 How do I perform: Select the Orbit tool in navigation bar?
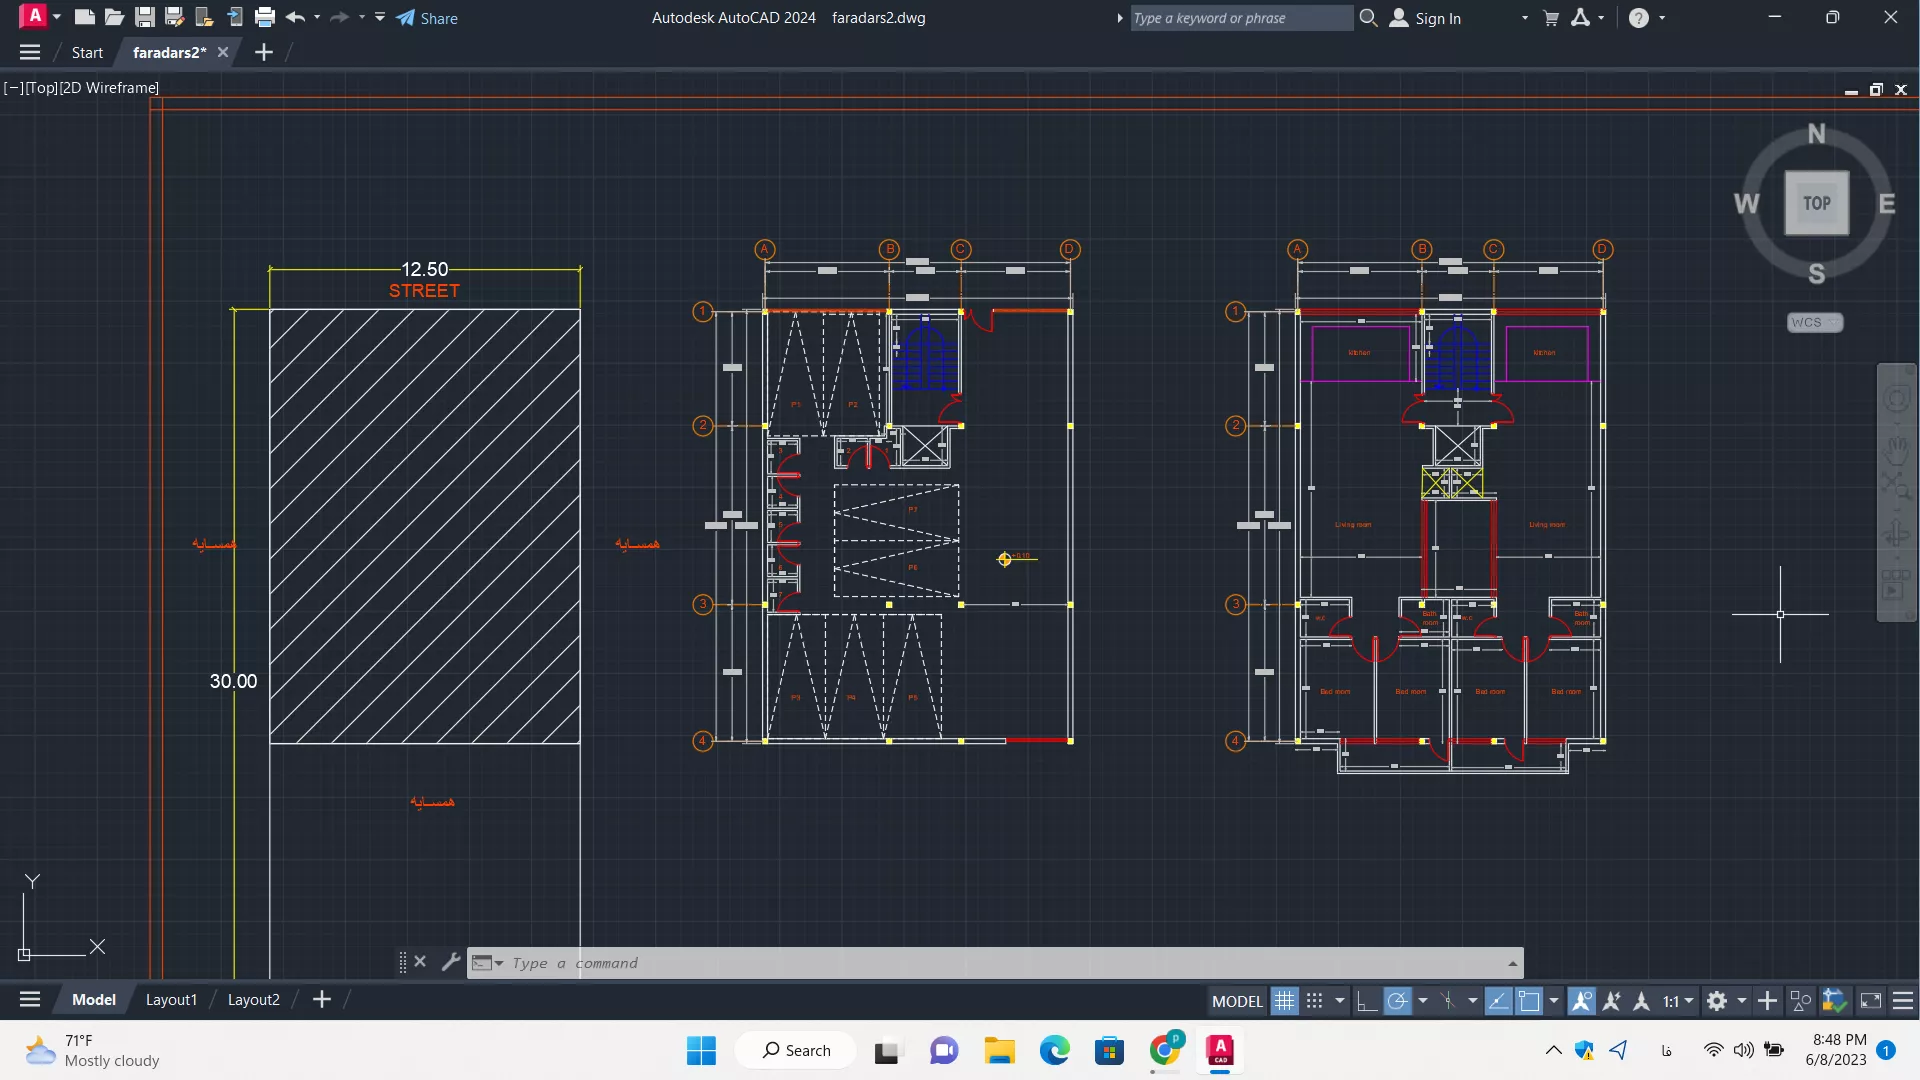(x=1896, y=534)
